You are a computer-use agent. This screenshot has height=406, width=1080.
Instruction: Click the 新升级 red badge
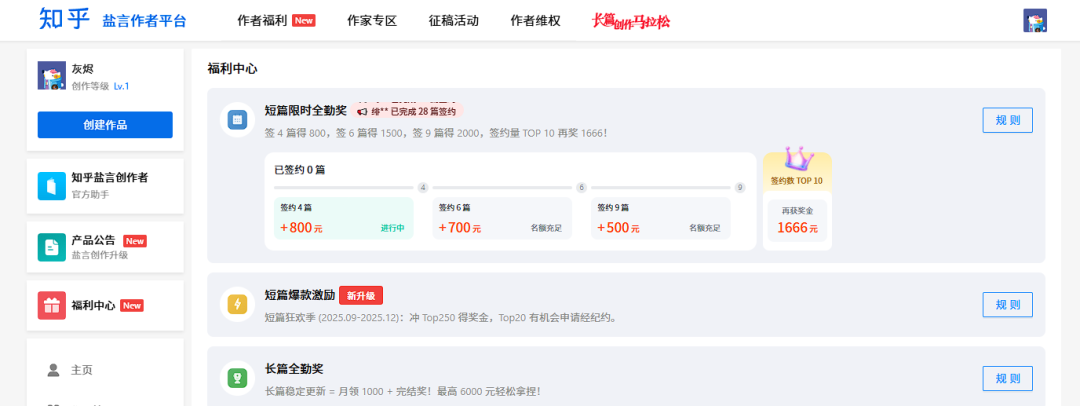coord(361,296)
